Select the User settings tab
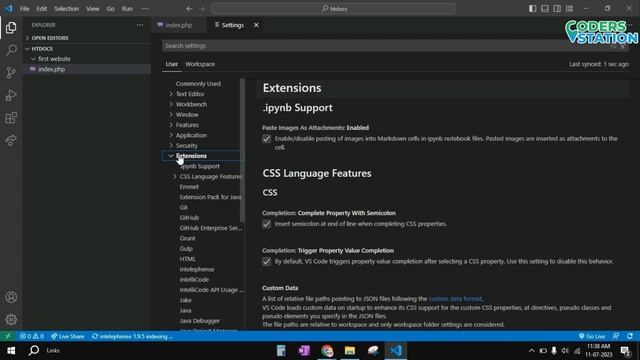This screenshot has height=360, width=640. point(171,64)
